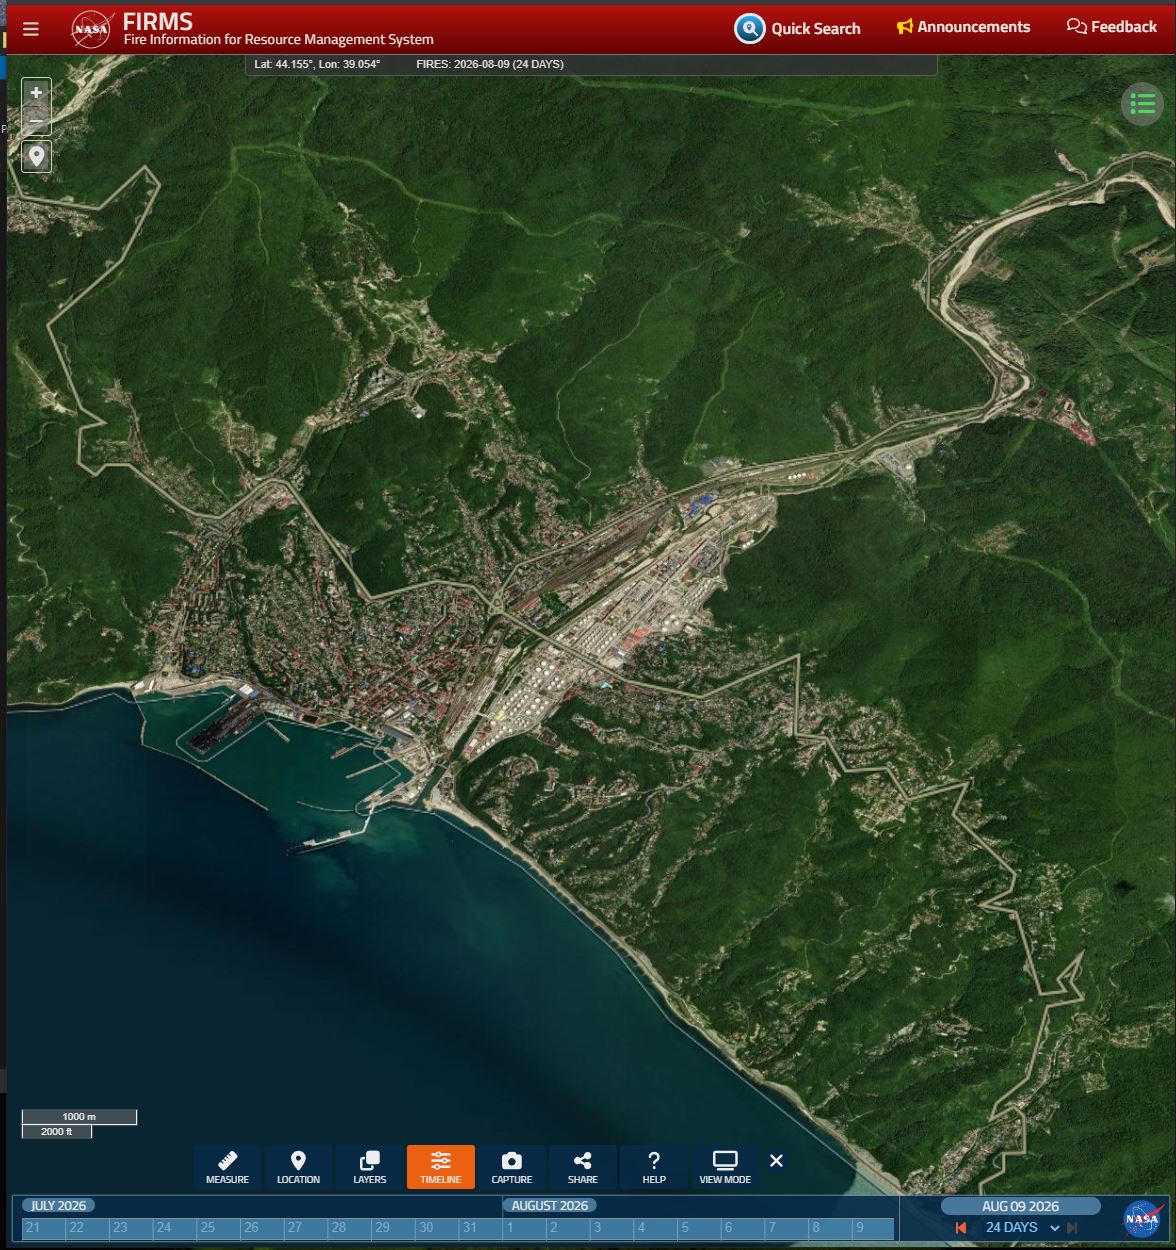Click the AUG 09 2026 date field

pos(1020,1206)
